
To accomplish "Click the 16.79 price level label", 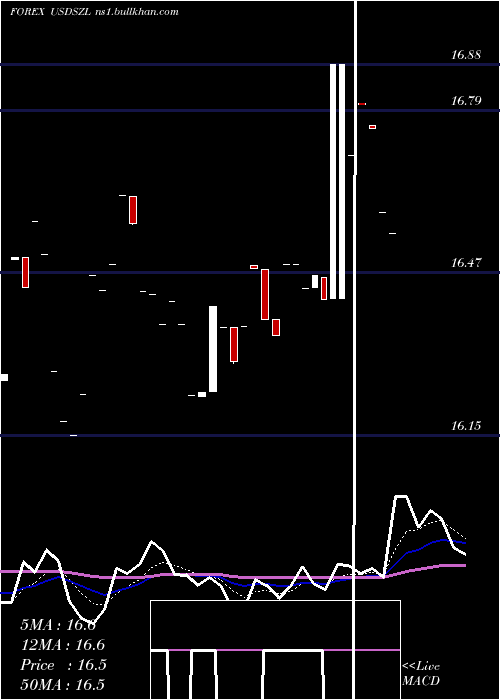I will point(466,100).
